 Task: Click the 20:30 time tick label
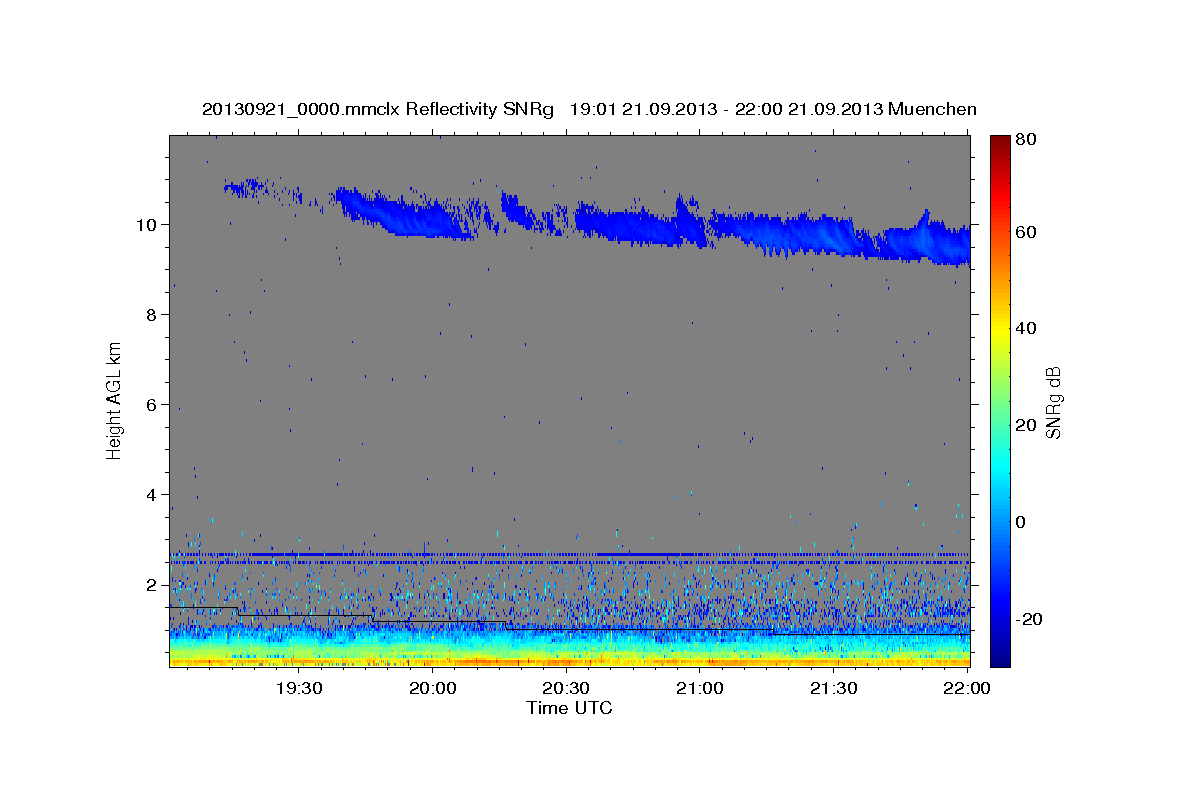(565, 688)
